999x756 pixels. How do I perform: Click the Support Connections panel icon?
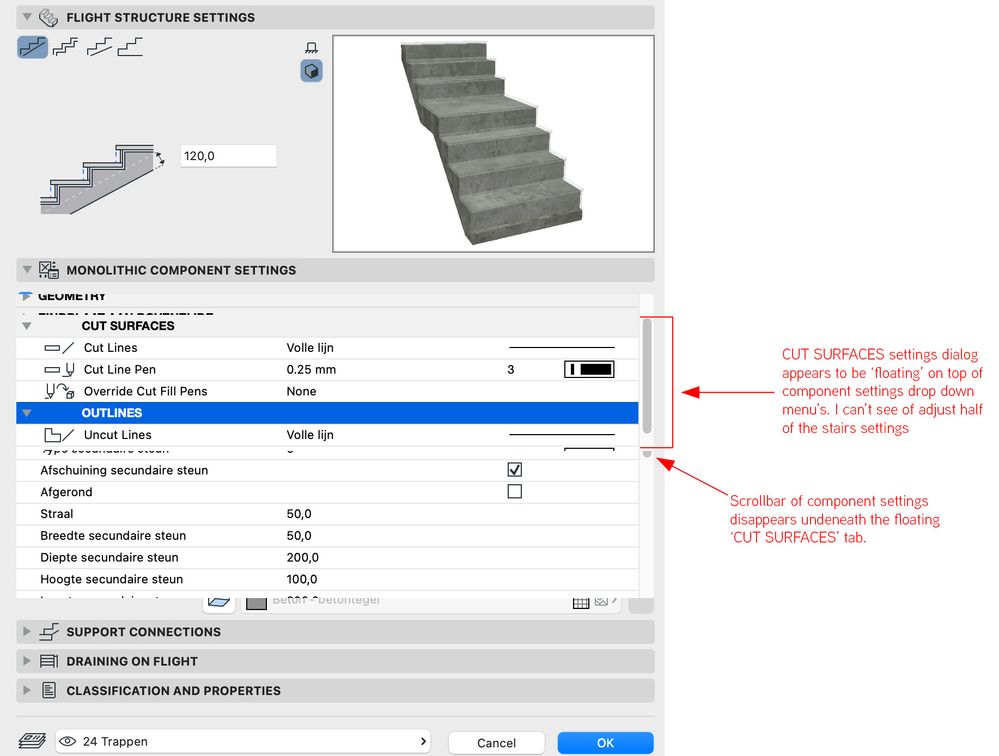click(49, 632)
